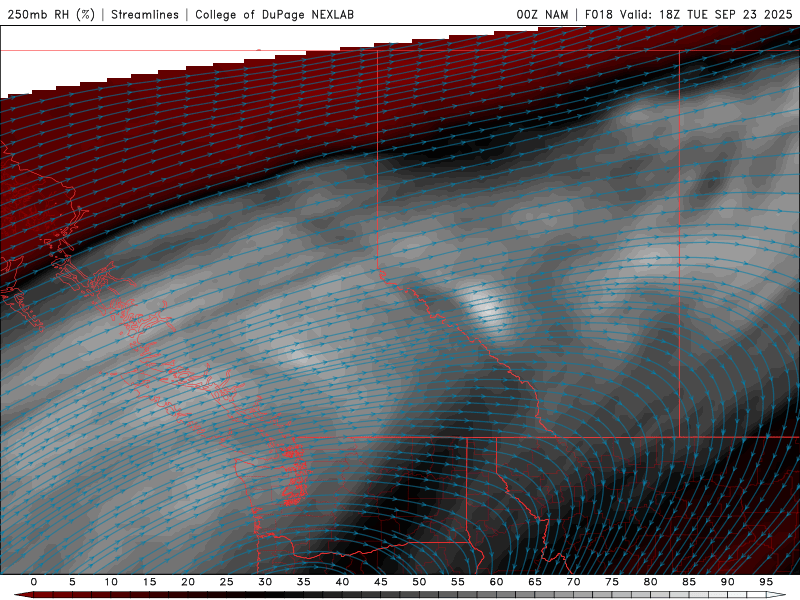
Task: Click the '80' colorbar value label
Action: pos(651,582)
